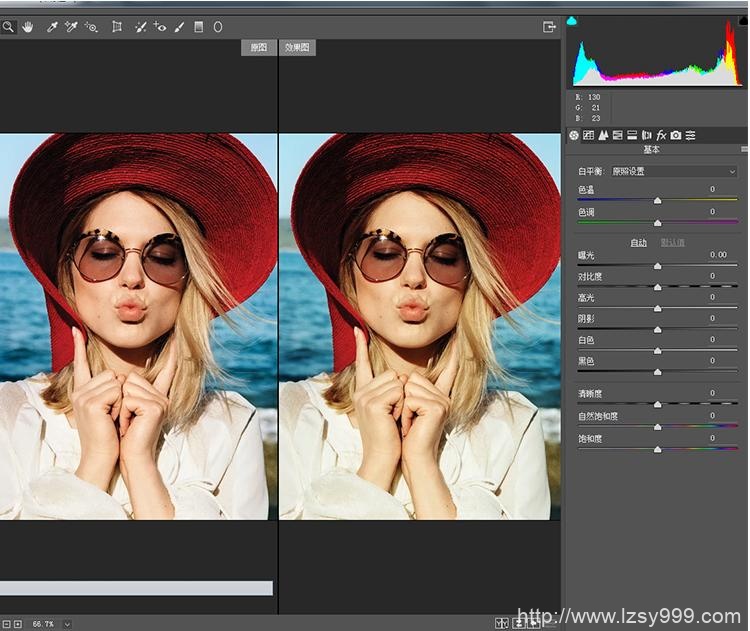The width and height of the screenshot is (750, 631).
Task: Switch to the Tone Curve panel tab
Action: point(588,135)
